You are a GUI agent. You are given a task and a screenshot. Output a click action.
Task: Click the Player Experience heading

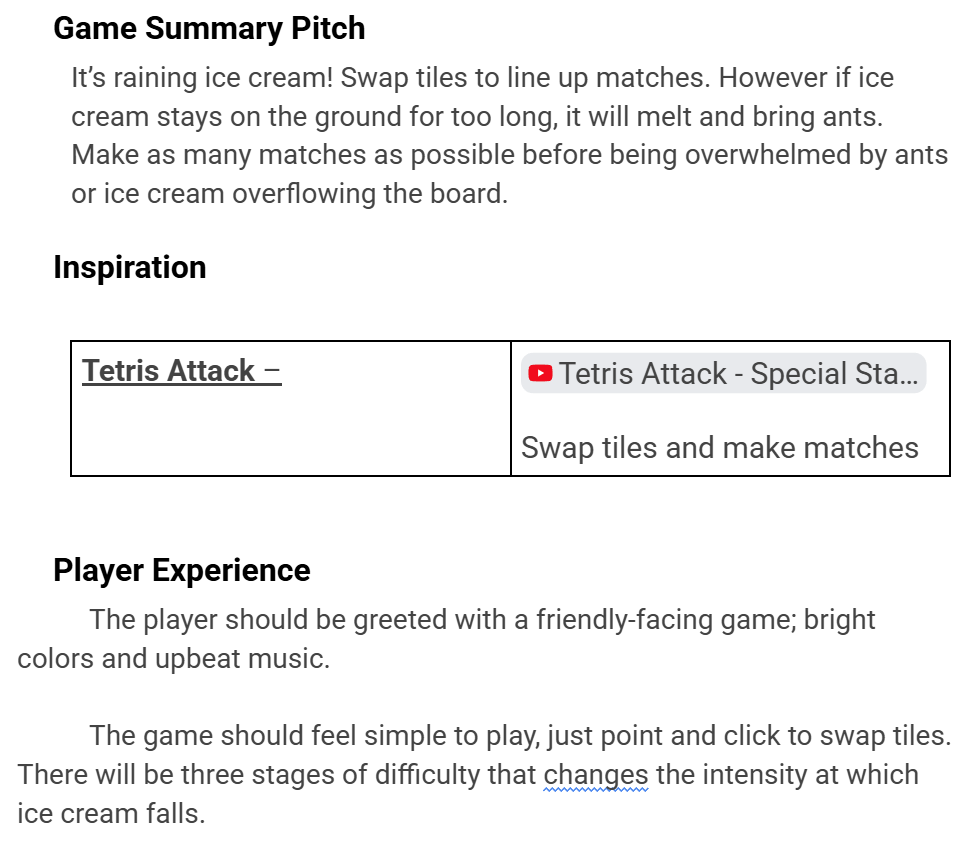182,570
